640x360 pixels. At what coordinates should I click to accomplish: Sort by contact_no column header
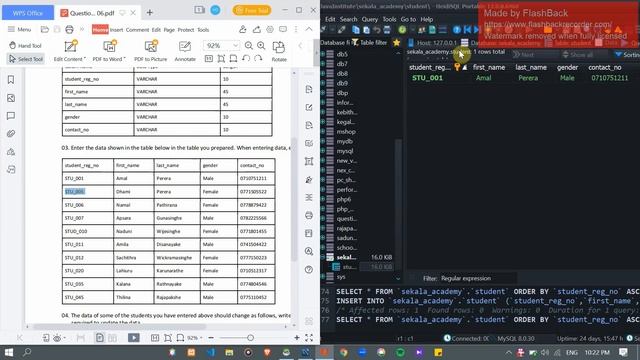[x=604, y=67]
